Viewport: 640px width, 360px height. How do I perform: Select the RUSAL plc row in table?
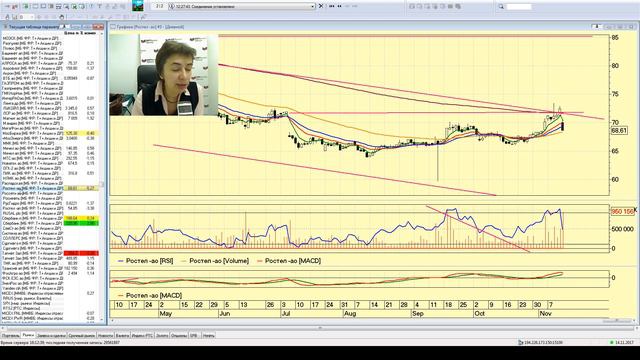point(50,213)
